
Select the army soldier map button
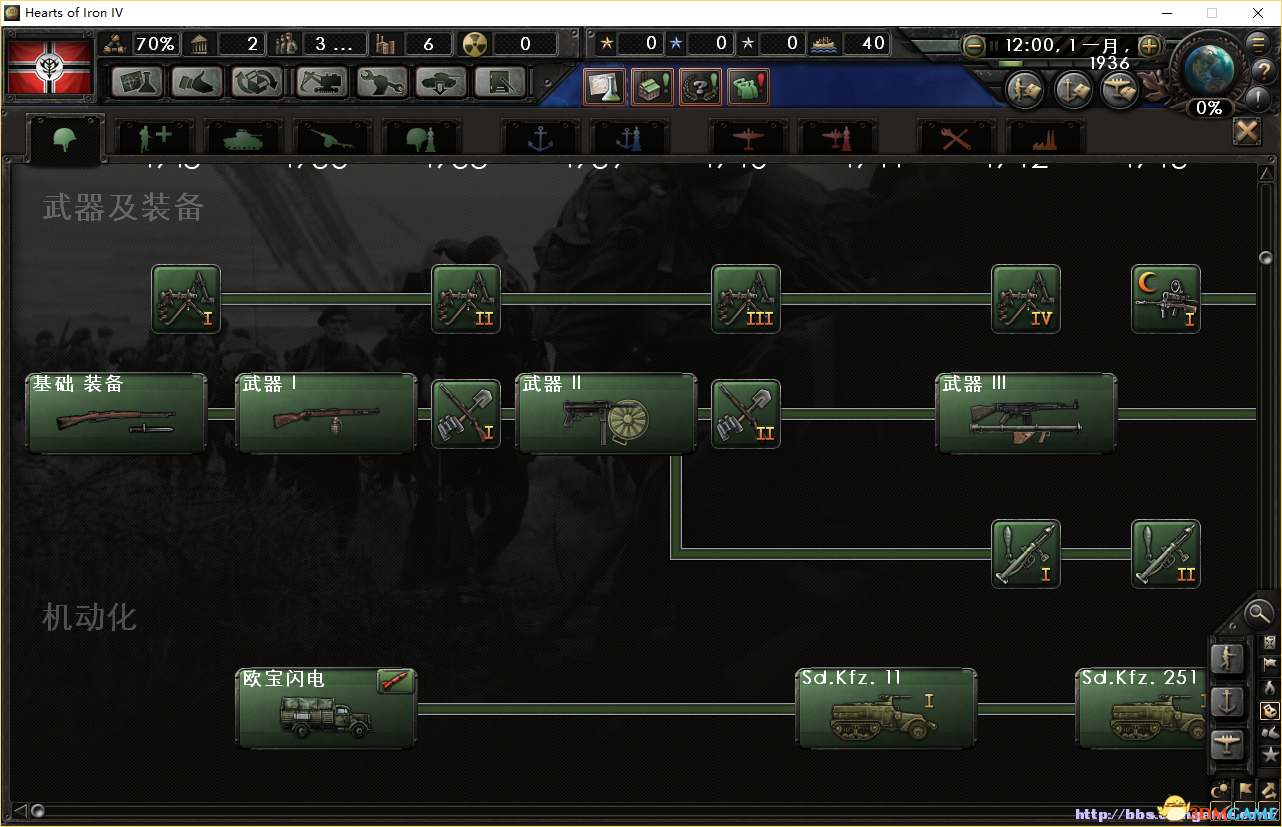point(1227,658)
